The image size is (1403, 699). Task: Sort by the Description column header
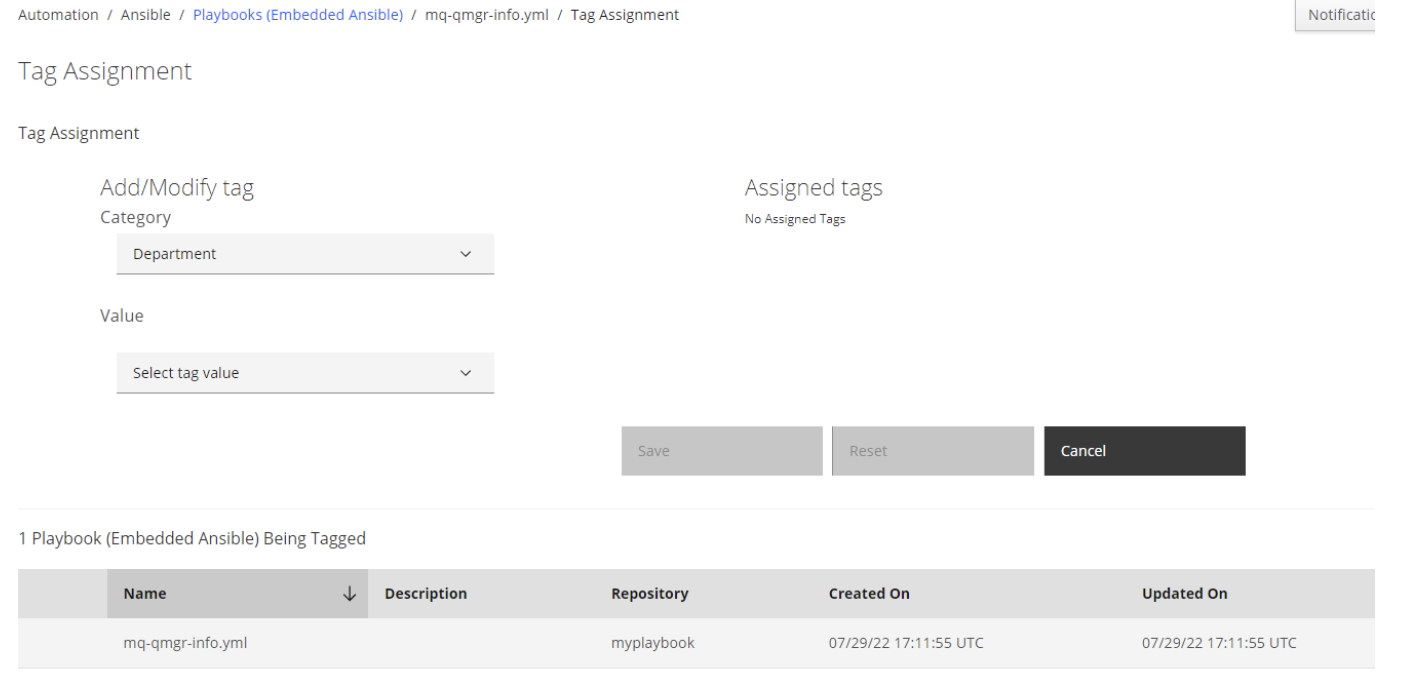pyautogui.click(x=426, y=594)
